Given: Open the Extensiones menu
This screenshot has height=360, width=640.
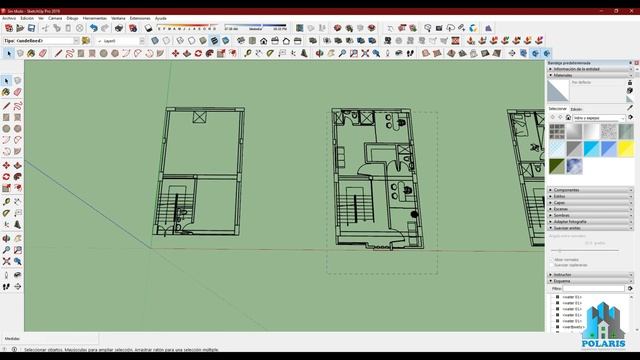Looking at the screenshot, I should (x=140, y=18).
